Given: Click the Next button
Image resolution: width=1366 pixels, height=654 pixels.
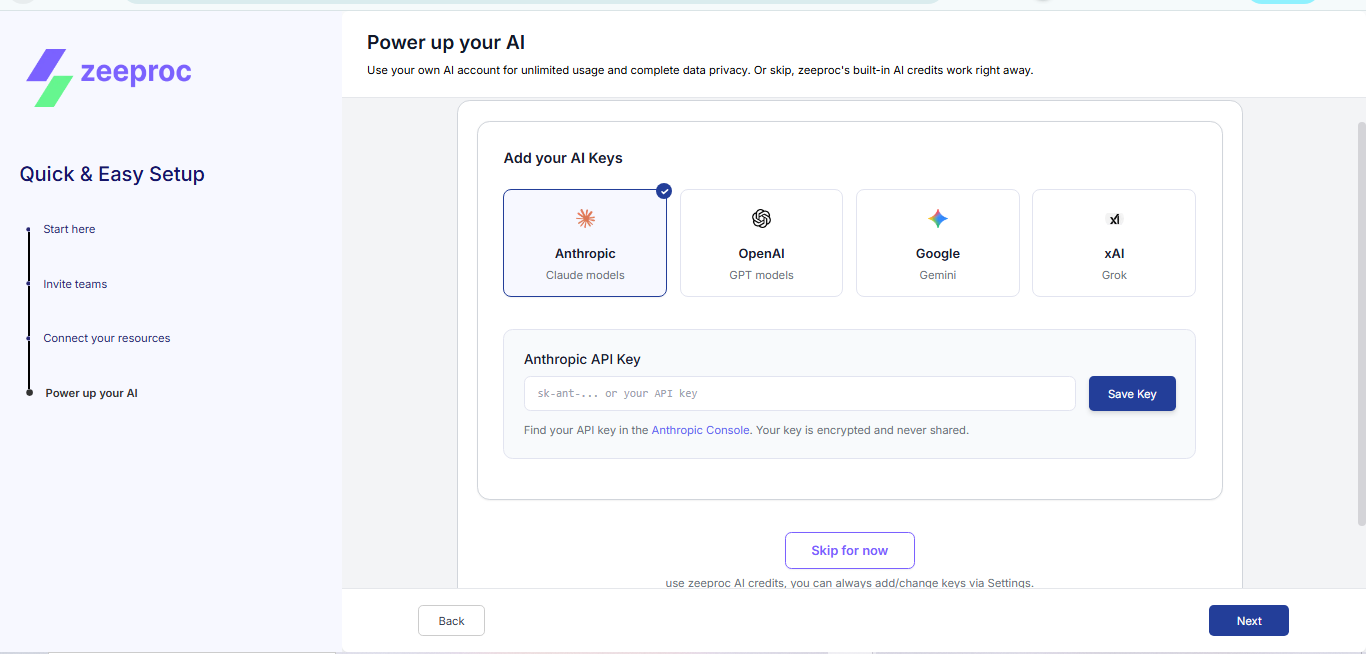Looking at the screenshot, I should click(1249, 621).
